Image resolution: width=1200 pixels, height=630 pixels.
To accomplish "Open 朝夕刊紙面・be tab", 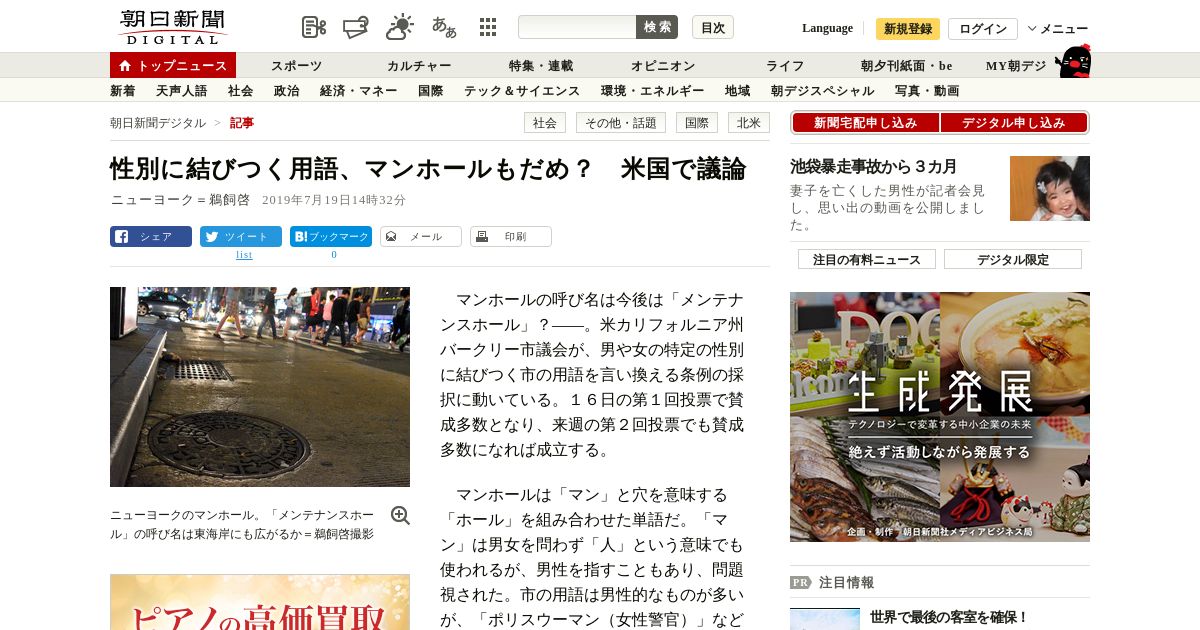I will pos(907,66).
